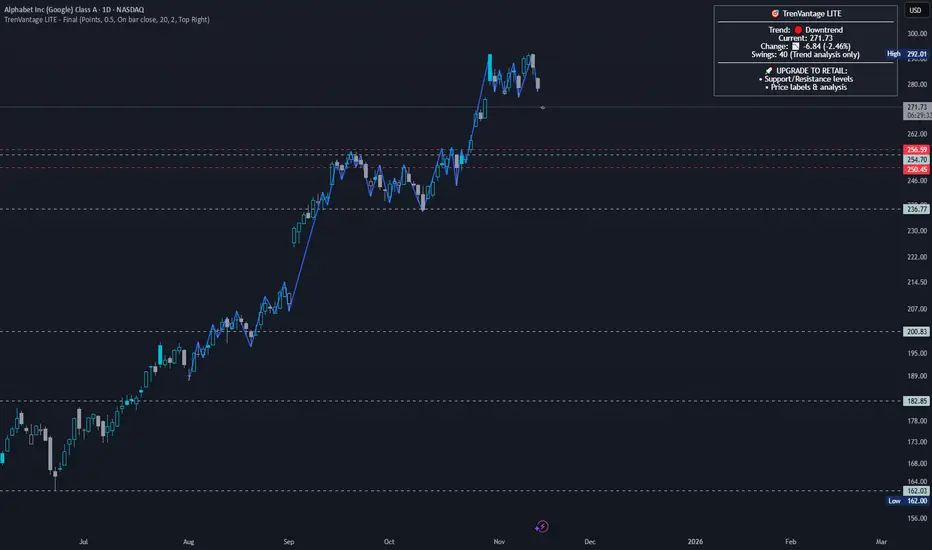Click the Alphabet Inc symbol title
The image size is (932, 550).
pyautogui.click(x=74, y=10)
